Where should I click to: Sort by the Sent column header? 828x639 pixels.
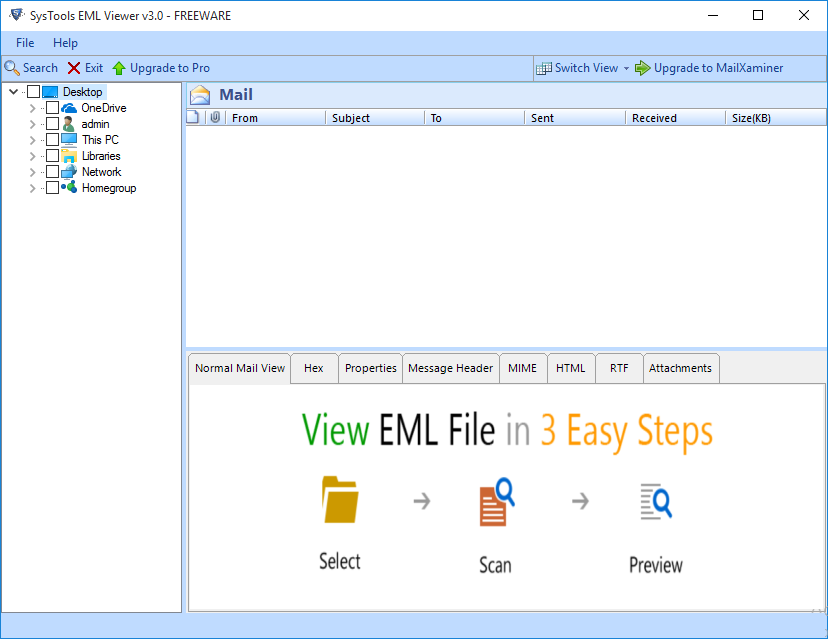coord(575,118)
